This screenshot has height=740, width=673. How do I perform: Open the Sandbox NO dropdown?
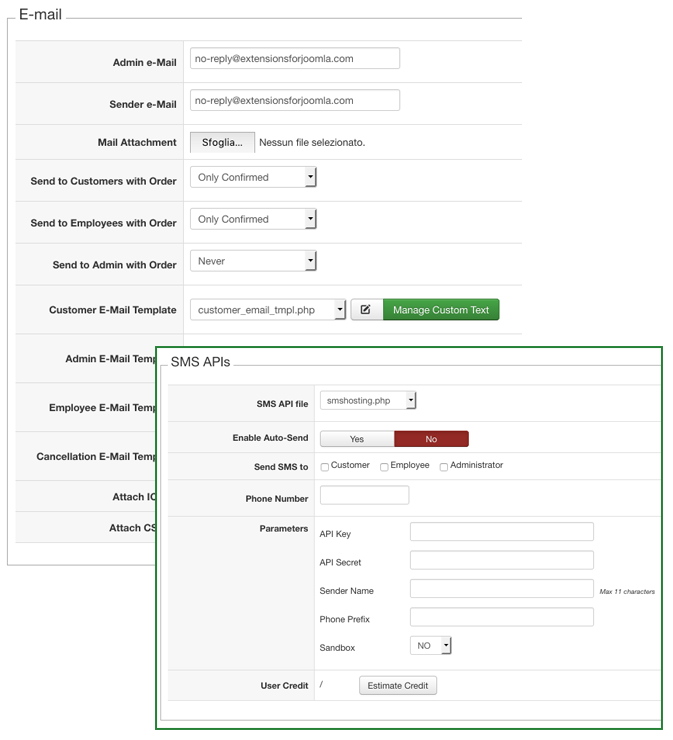coord(431,646)
